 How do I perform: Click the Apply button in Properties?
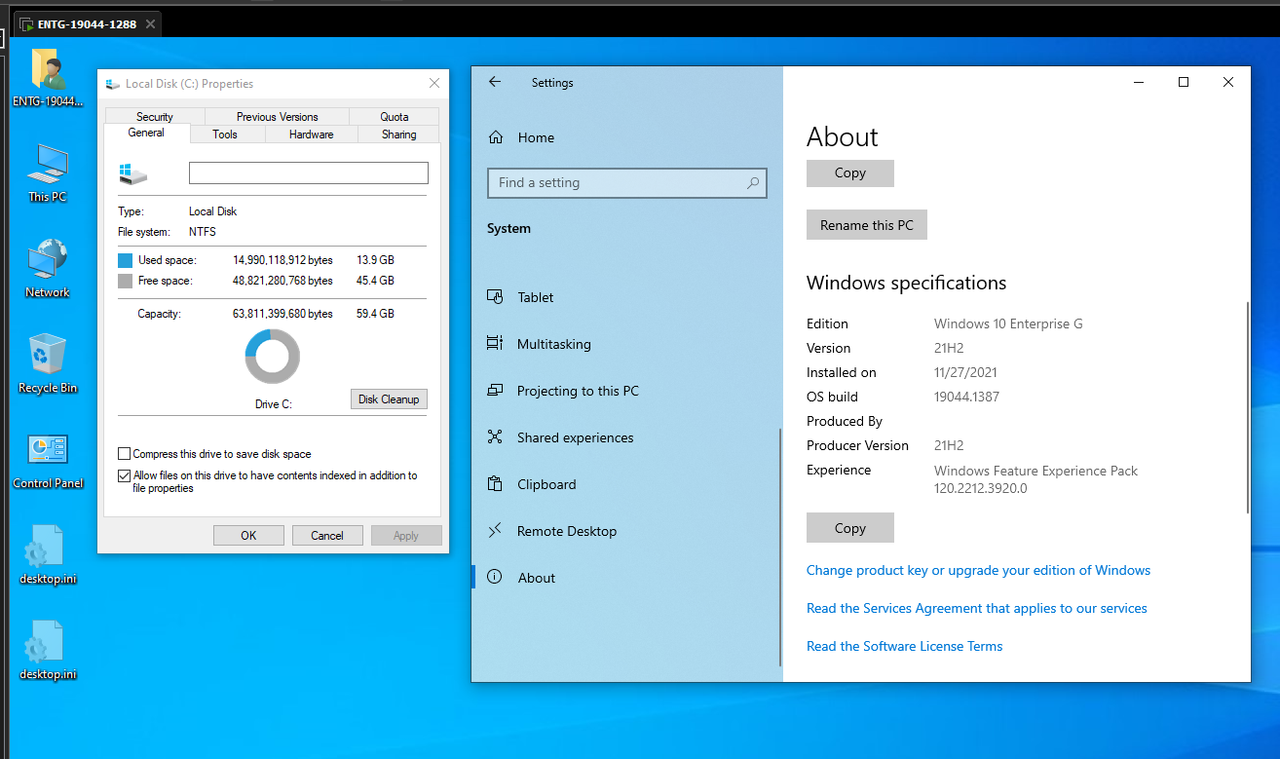[x=406, y=535]
